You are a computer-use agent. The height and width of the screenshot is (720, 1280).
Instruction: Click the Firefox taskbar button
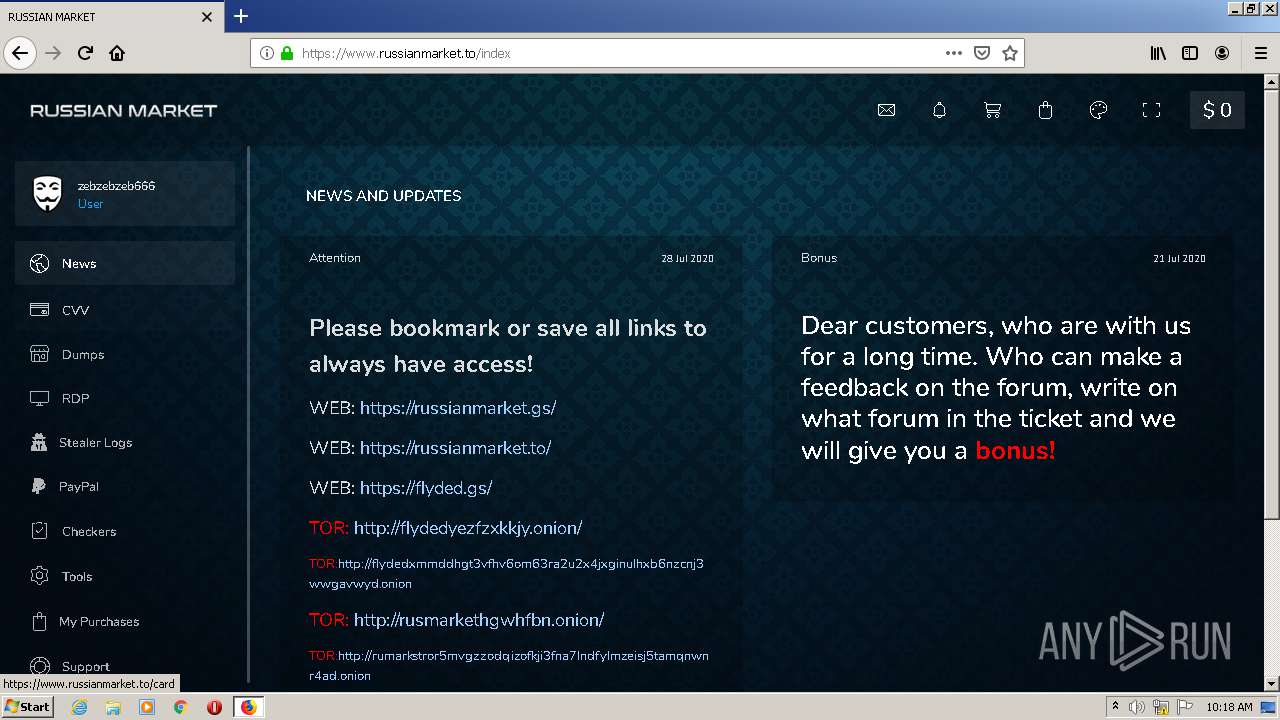248,707
